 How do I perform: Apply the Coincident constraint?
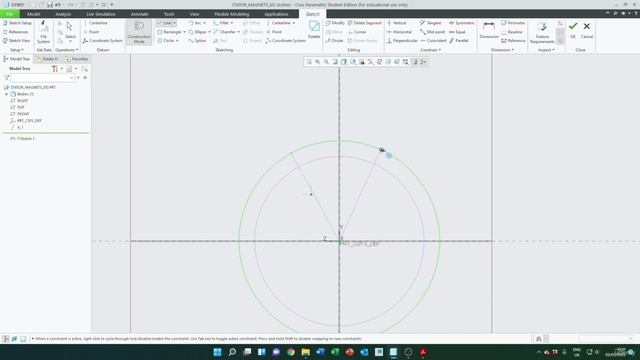(x=433, y=41)
